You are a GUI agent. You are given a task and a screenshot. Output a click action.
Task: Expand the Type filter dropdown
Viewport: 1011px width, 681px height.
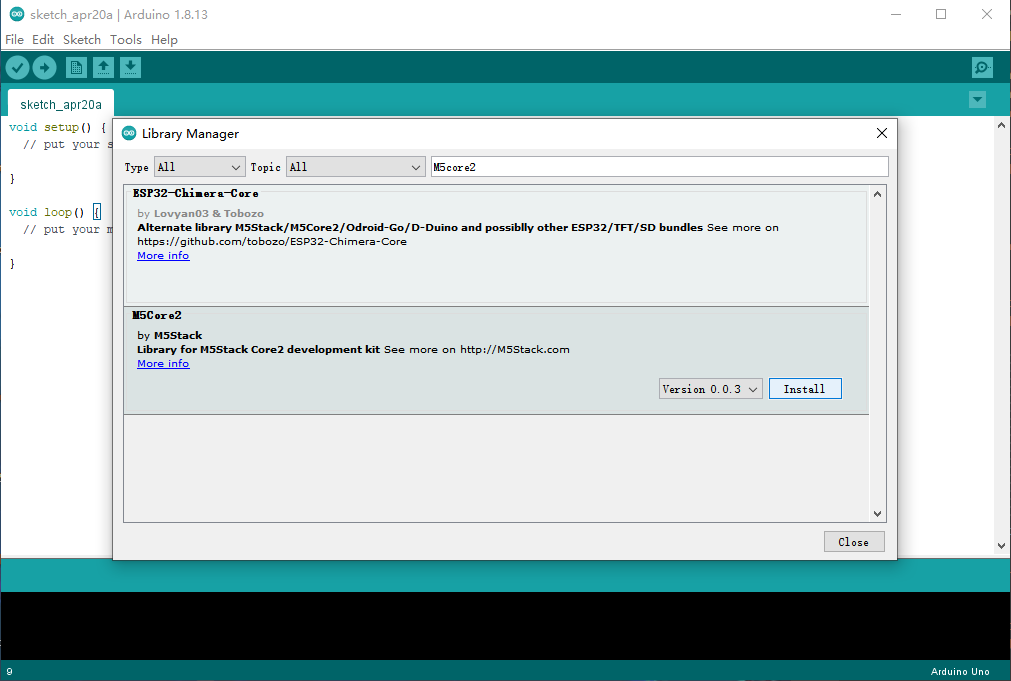199,167
